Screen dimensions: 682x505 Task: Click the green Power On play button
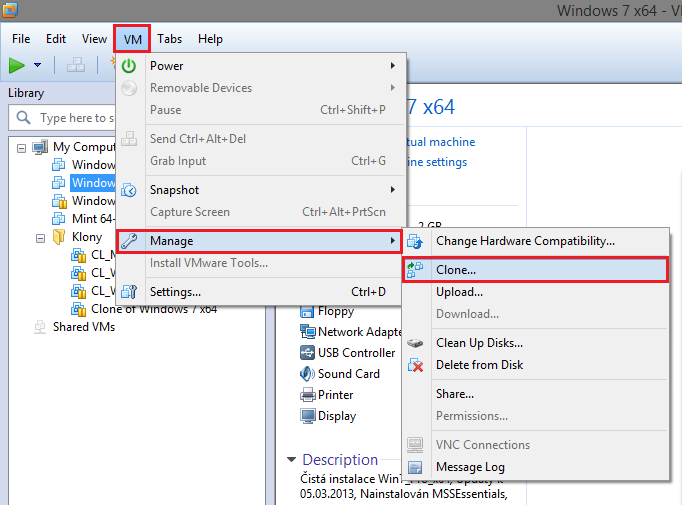tap(17, 65)
